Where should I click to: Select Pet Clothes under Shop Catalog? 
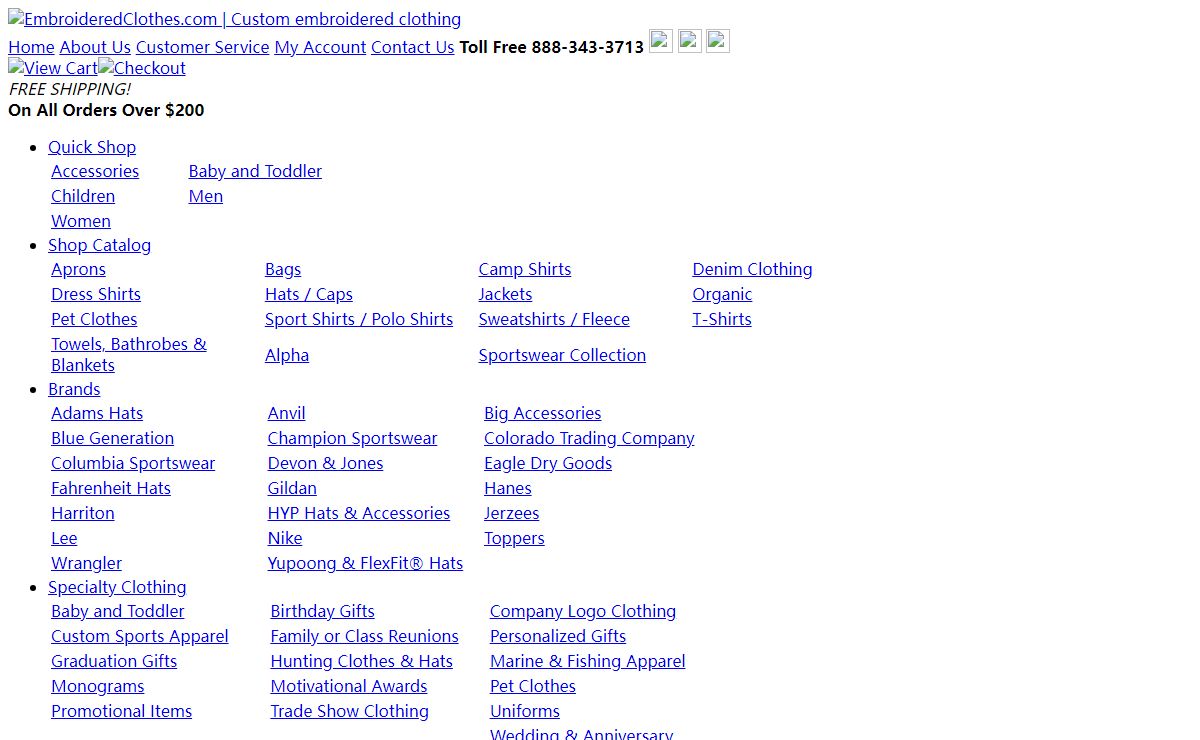click(94, 319)
